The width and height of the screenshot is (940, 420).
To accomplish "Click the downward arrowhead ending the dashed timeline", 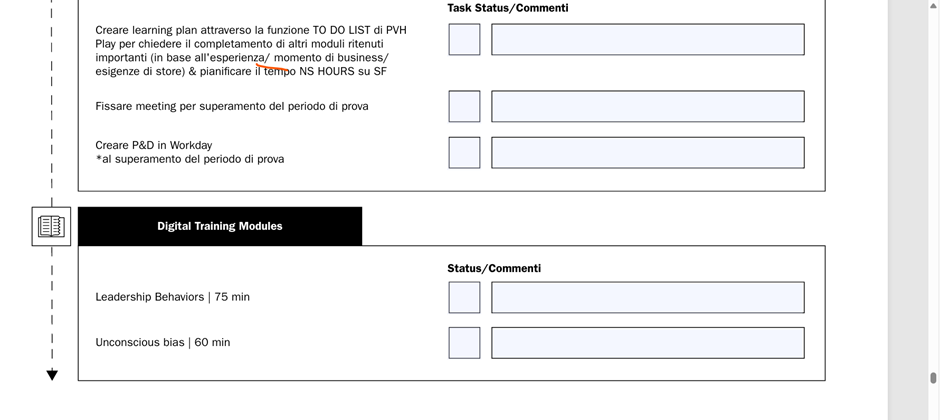I will pos(52,375).
